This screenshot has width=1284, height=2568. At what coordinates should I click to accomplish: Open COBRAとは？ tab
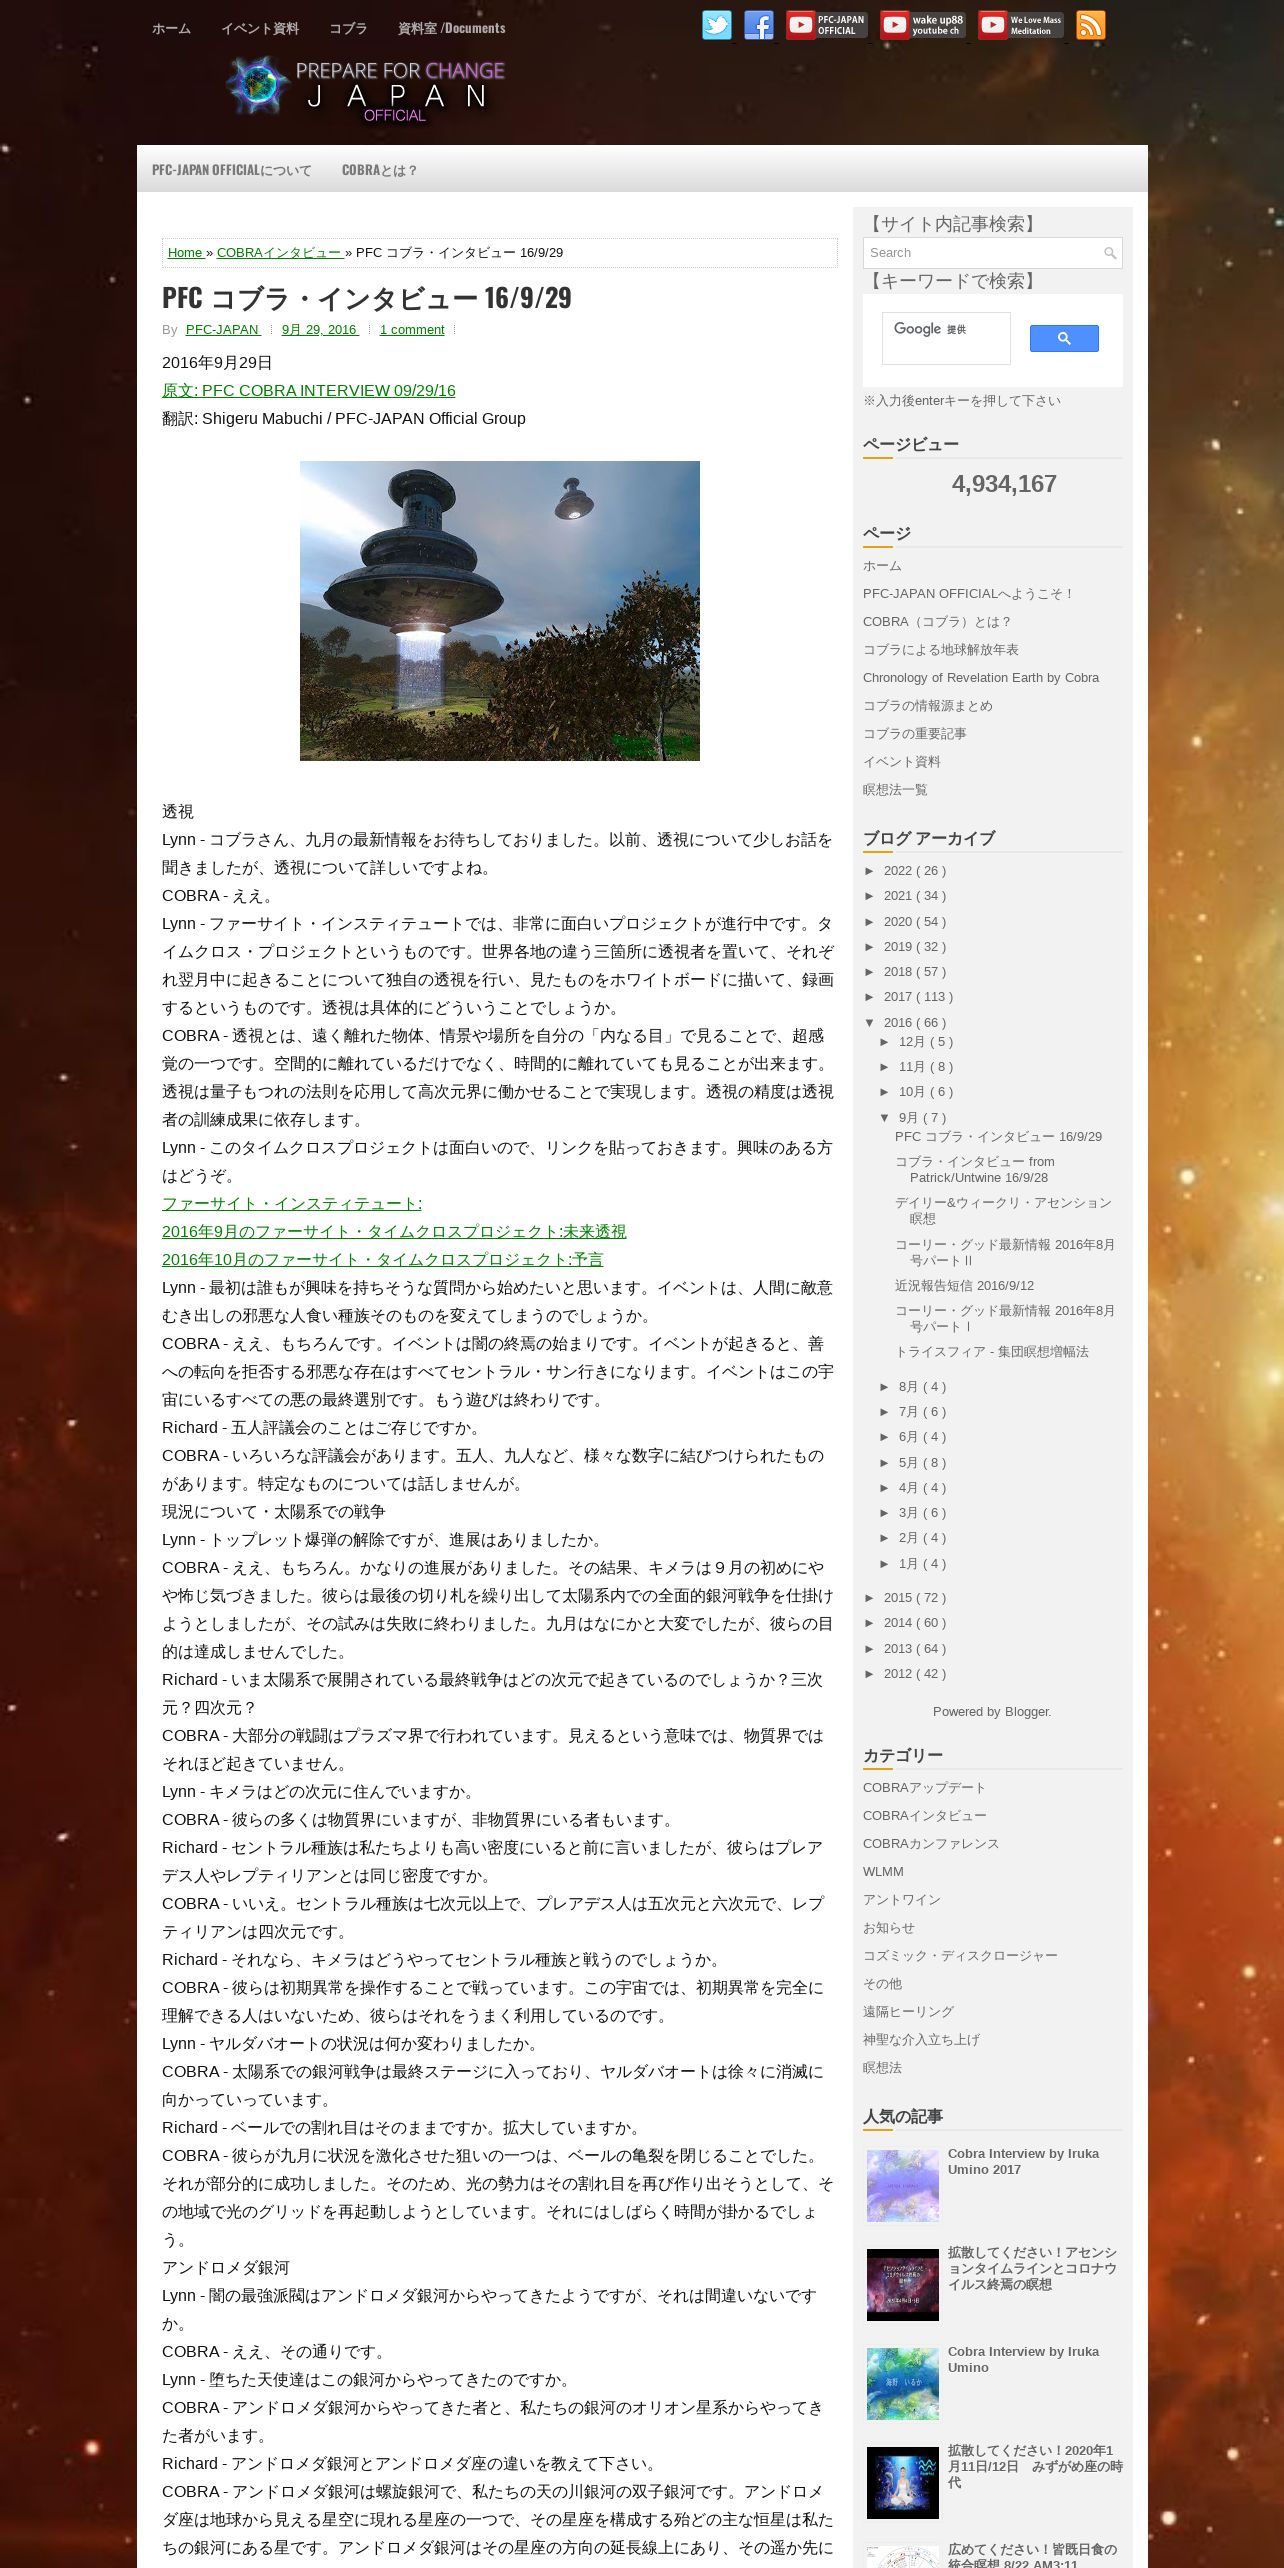tap(380, 170)
